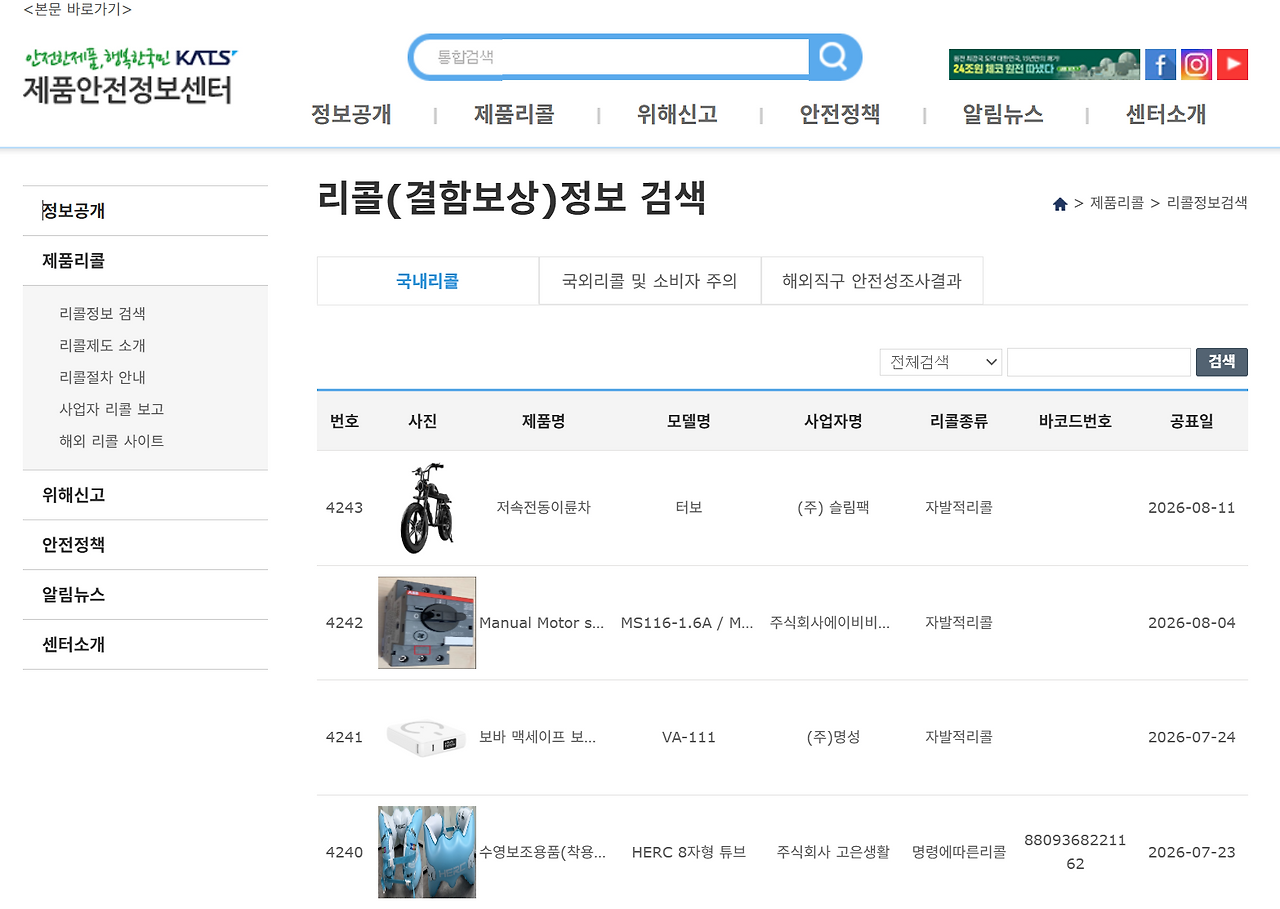Open 해외 리콜 사이트 sidebar link
Viewport: 1280px width, 909px height.
click(112, 441)
